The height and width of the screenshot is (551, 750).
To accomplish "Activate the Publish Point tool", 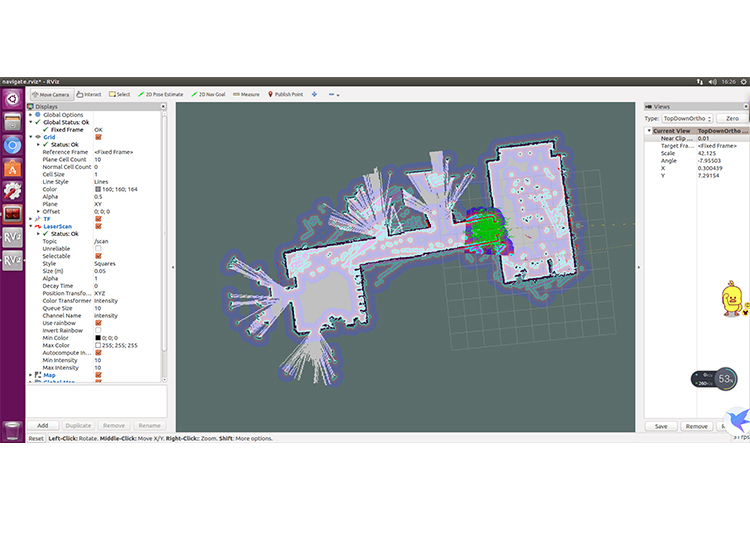I will click(286, 94).
